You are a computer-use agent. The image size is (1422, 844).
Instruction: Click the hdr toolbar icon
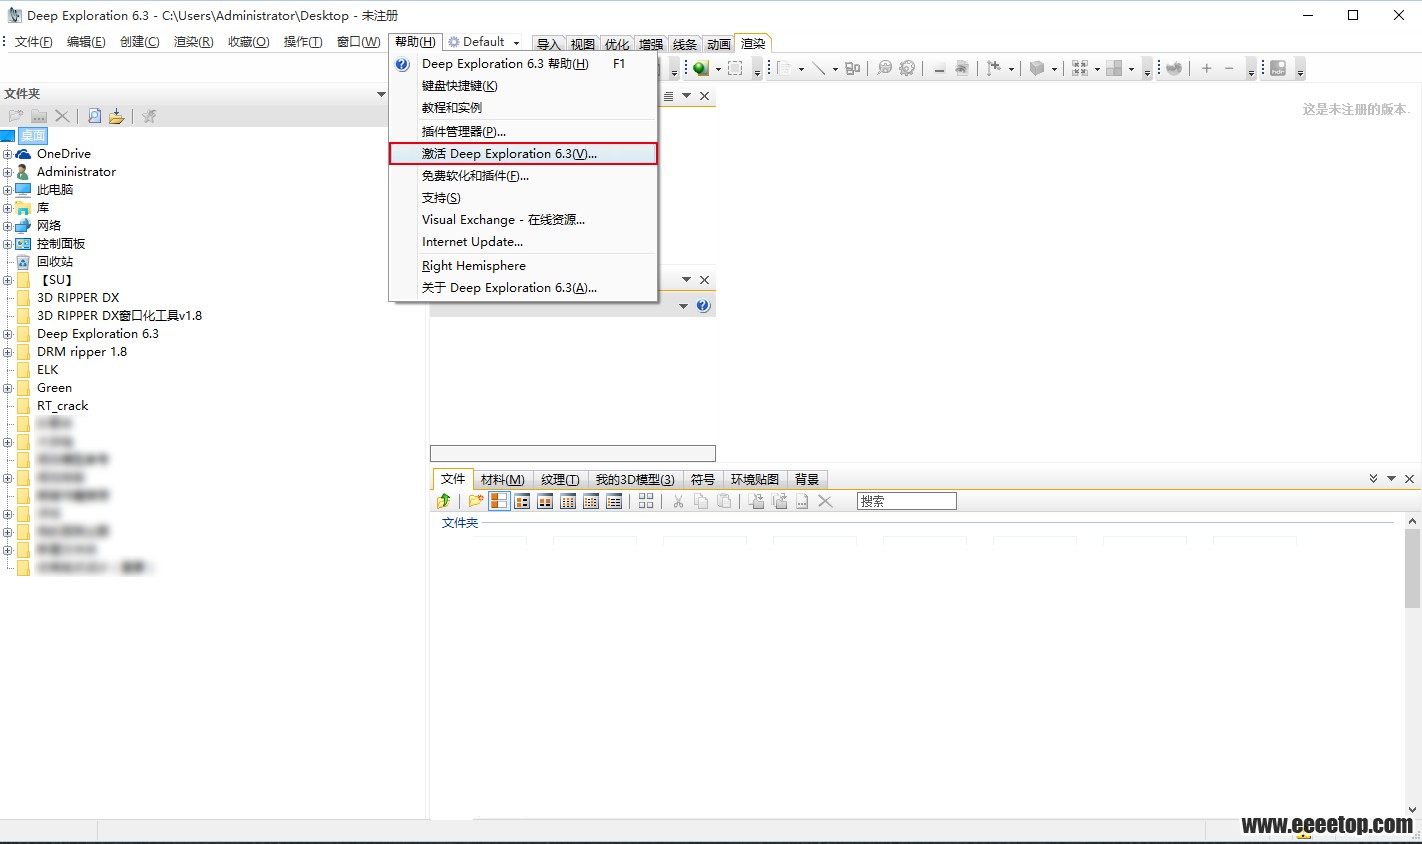(1278, 68)
